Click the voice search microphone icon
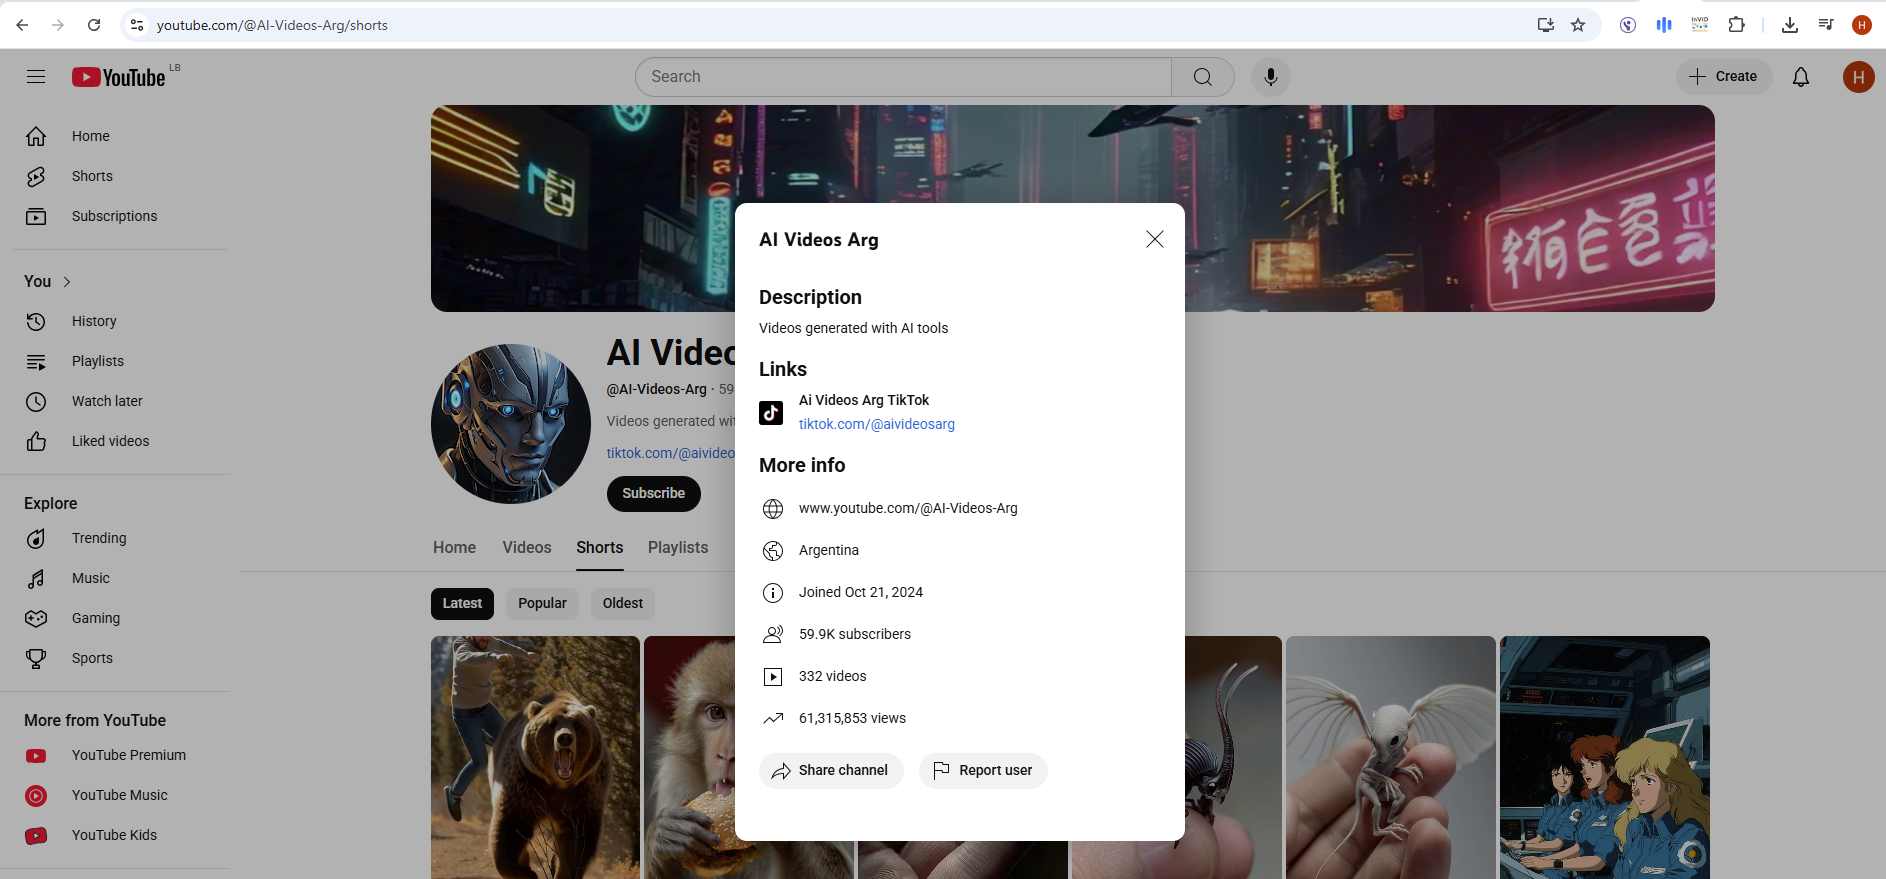 [1270, 77]
